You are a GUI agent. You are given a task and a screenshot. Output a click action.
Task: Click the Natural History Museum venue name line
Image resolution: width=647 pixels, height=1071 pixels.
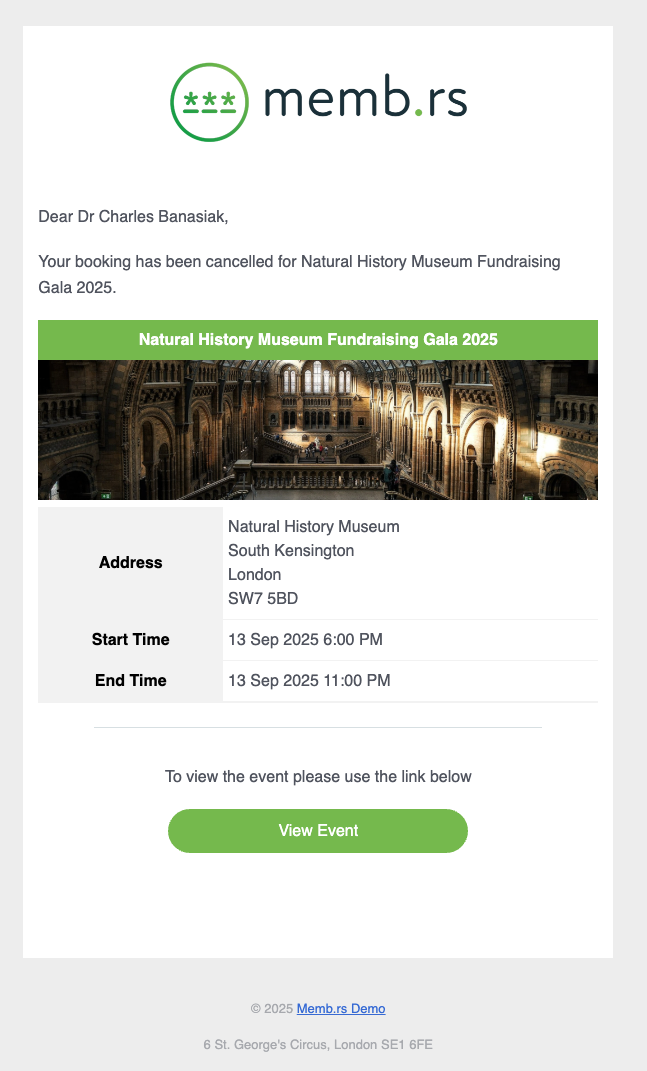pos(314,527)
